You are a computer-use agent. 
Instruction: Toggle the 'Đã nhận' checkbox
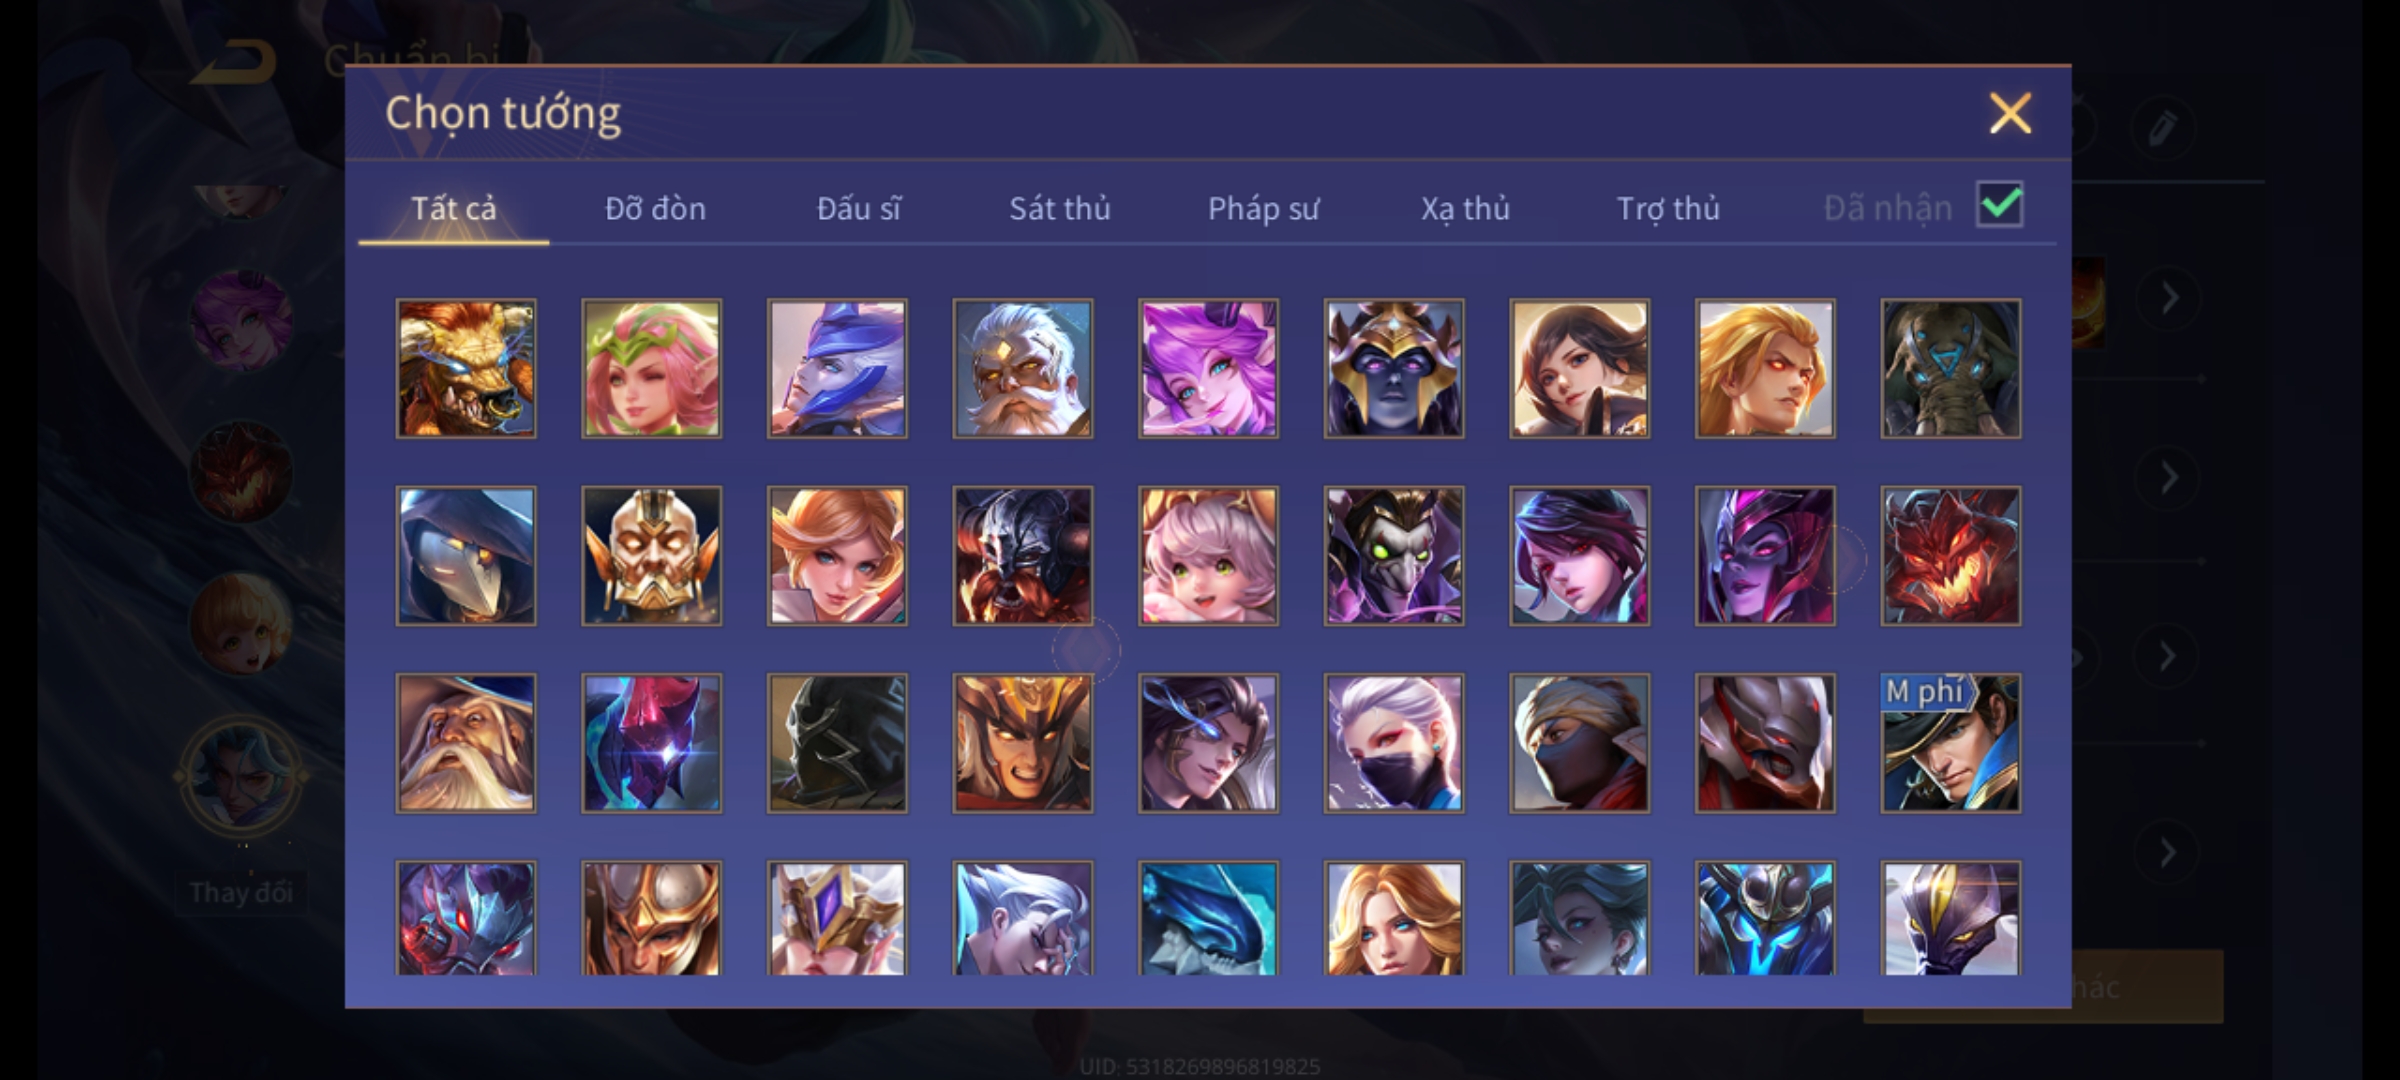click(2000, 205)
